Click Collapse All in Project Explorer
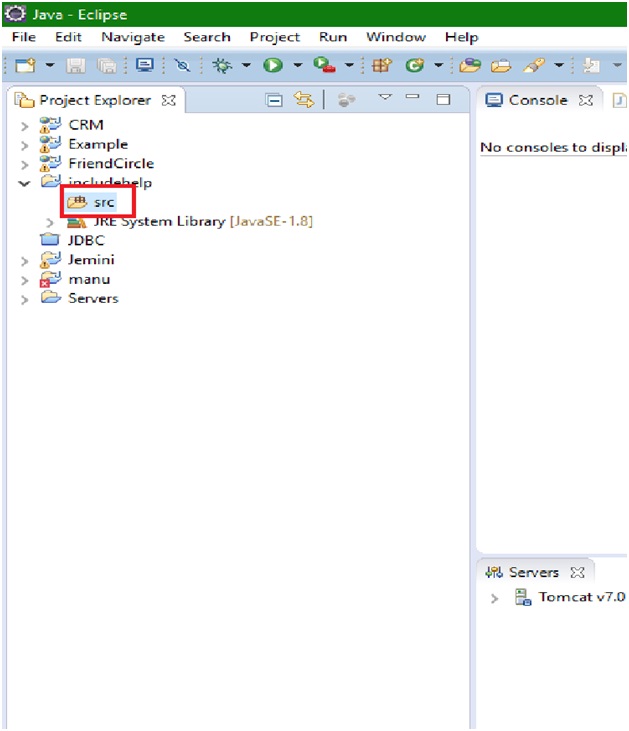Image resolution: width=629 pixels, height=731 pixels. pos(274,100)
